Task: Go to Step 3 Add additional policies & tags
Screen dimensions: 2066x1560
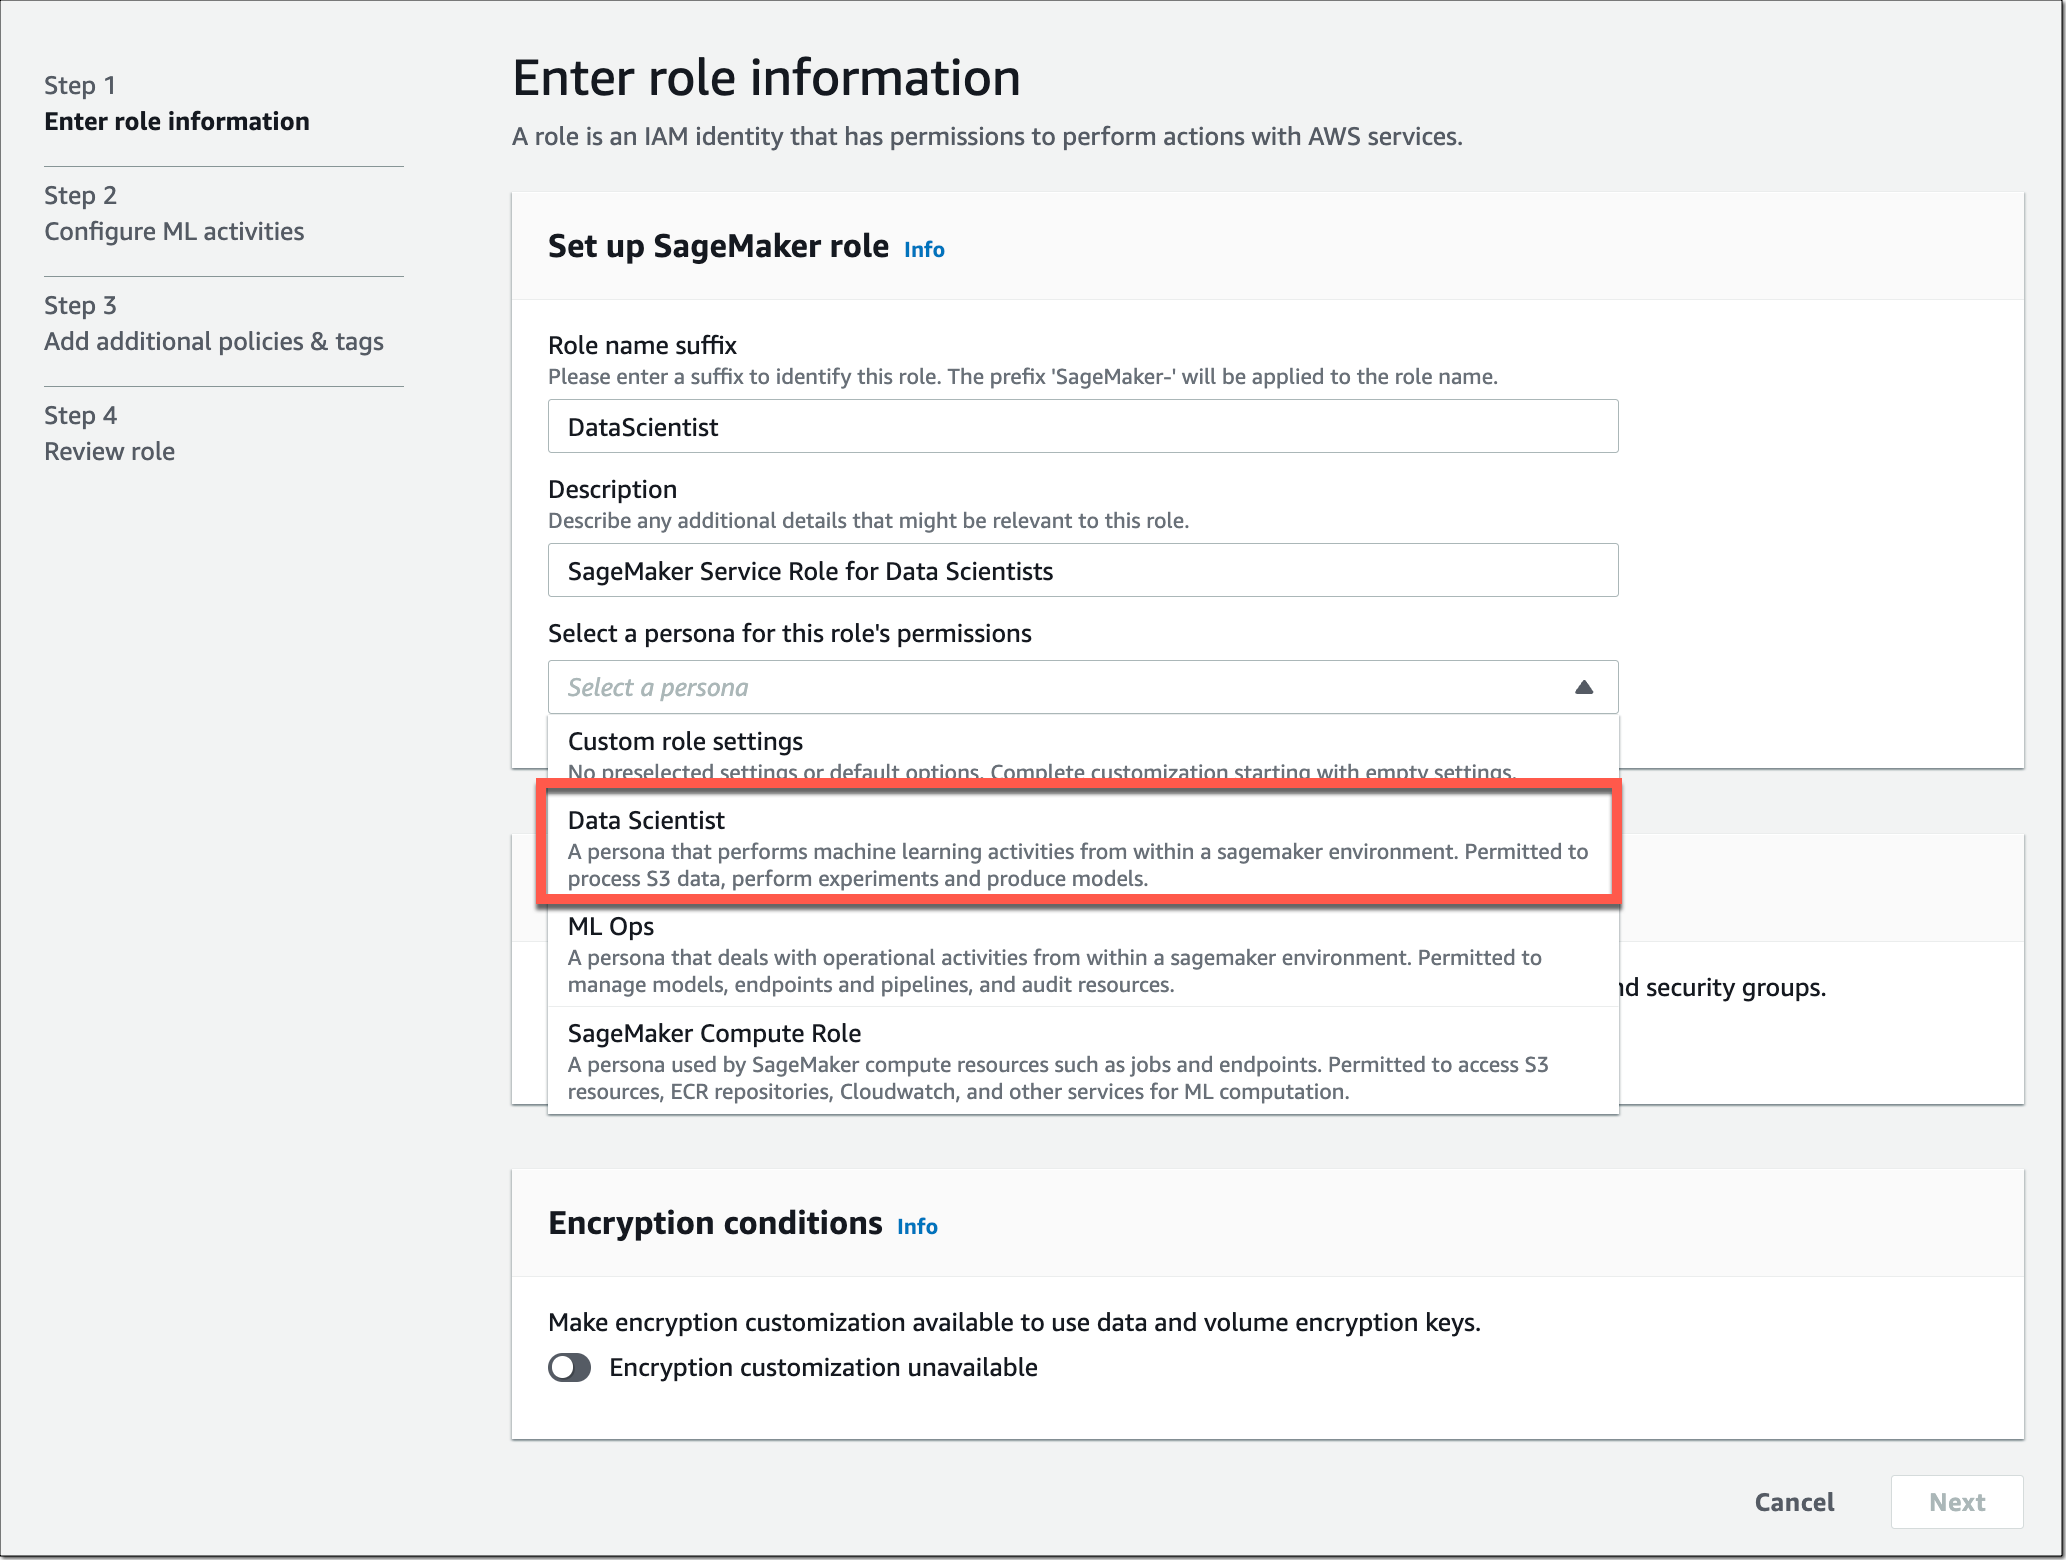Action: (x=214, y=324)
